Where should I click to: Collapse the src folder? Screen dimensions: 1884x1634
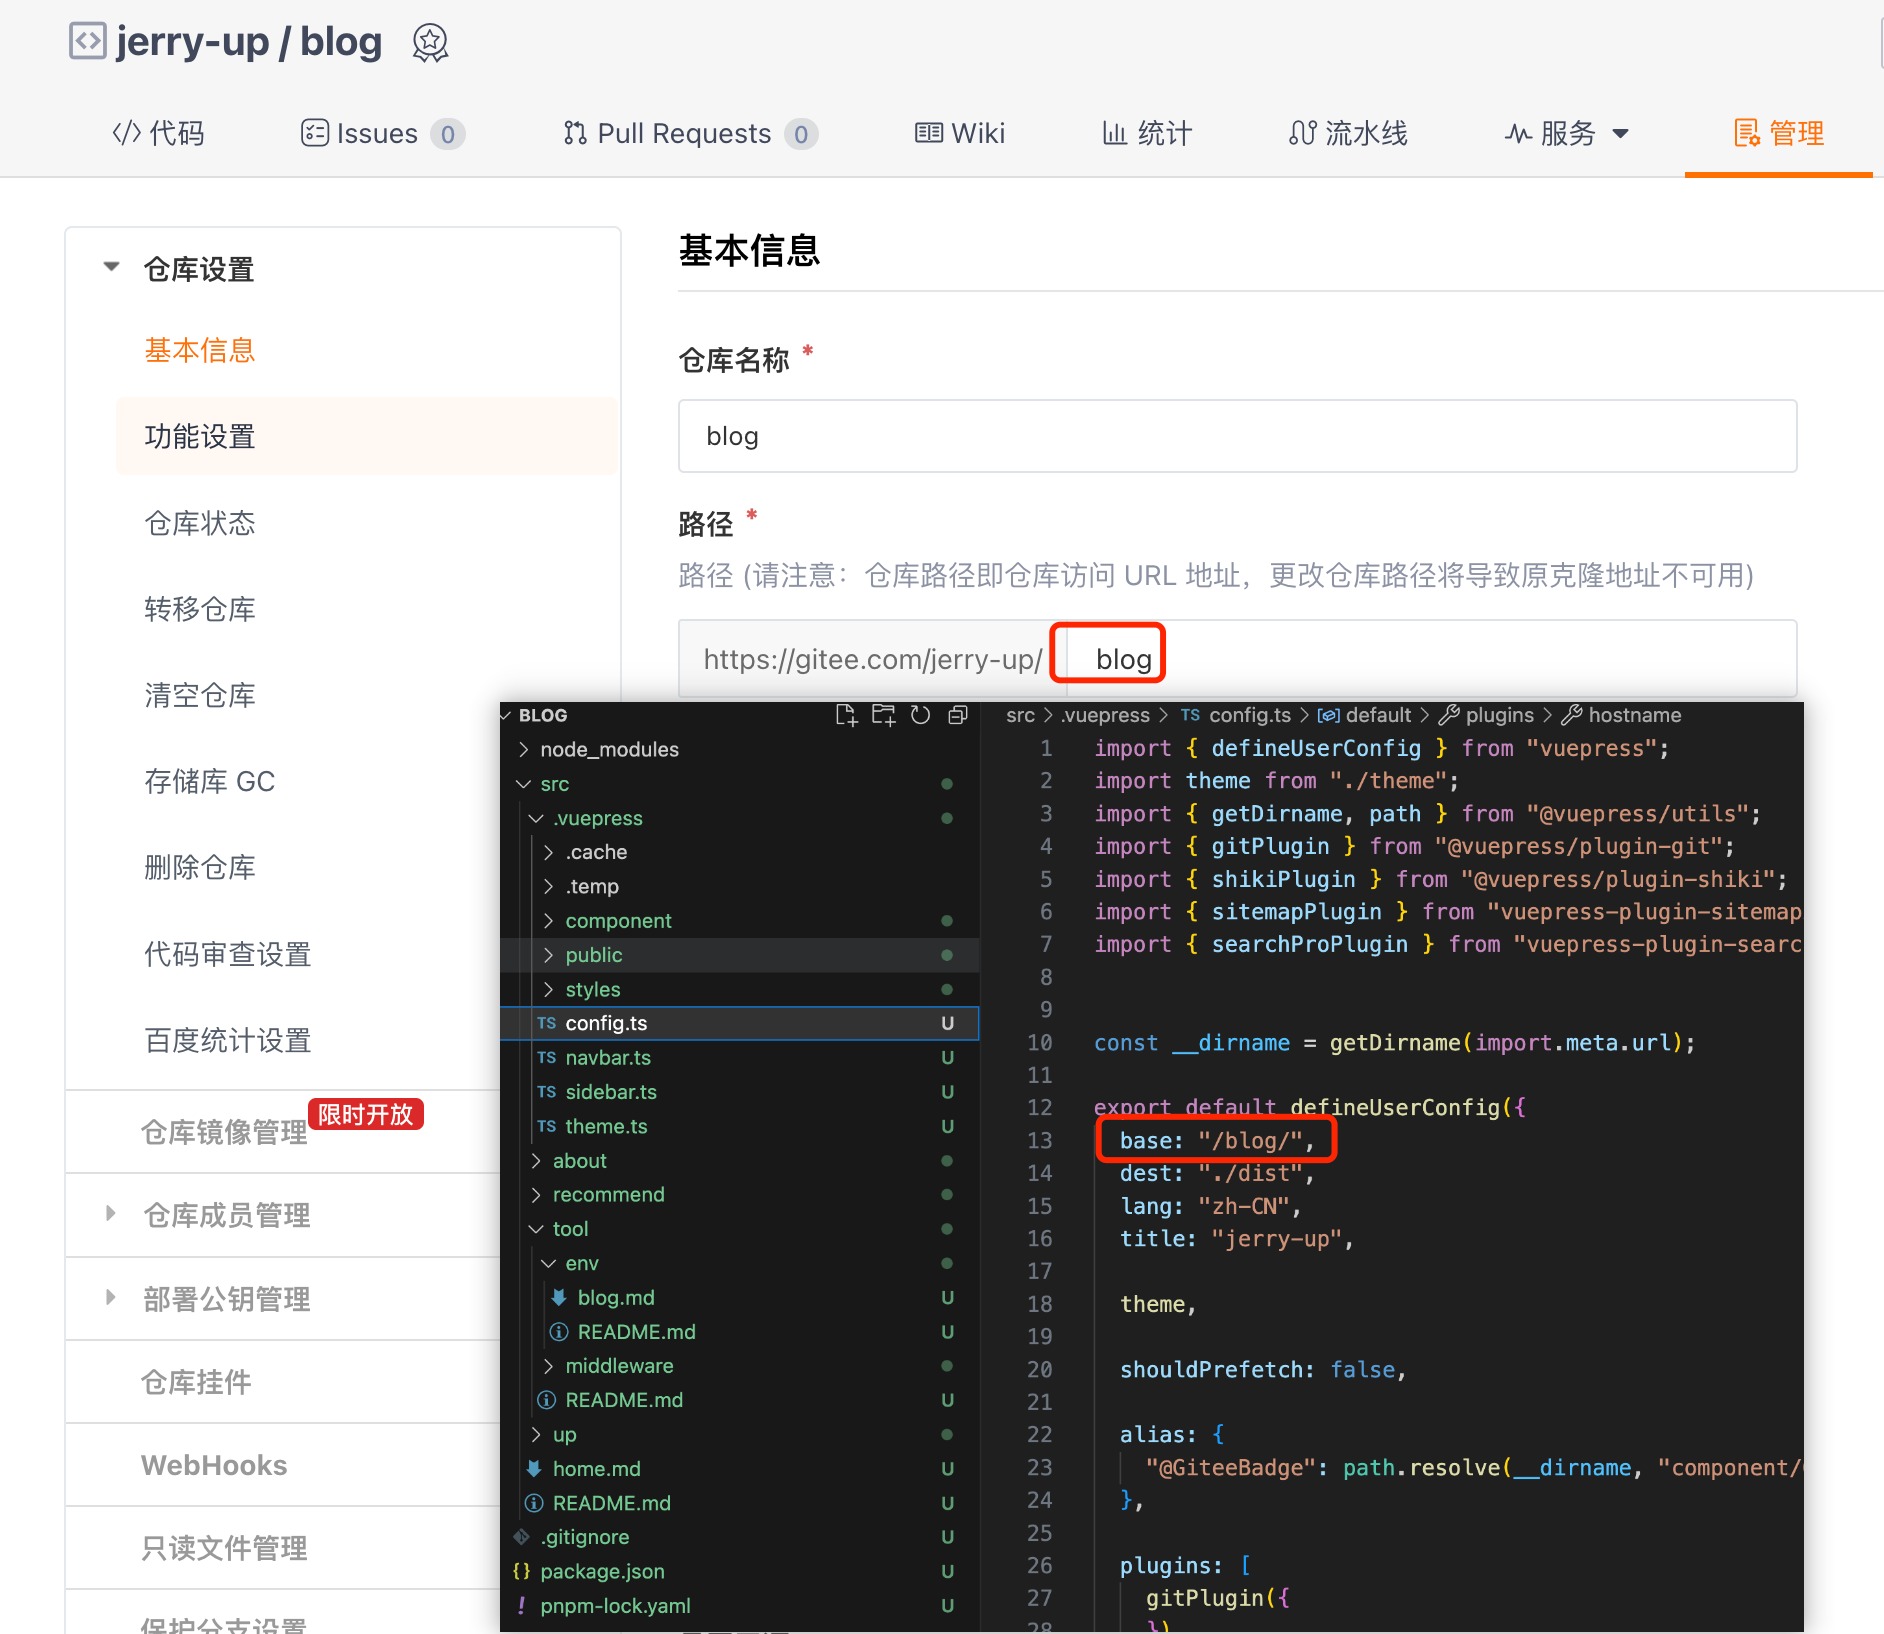tap(522, 784)
